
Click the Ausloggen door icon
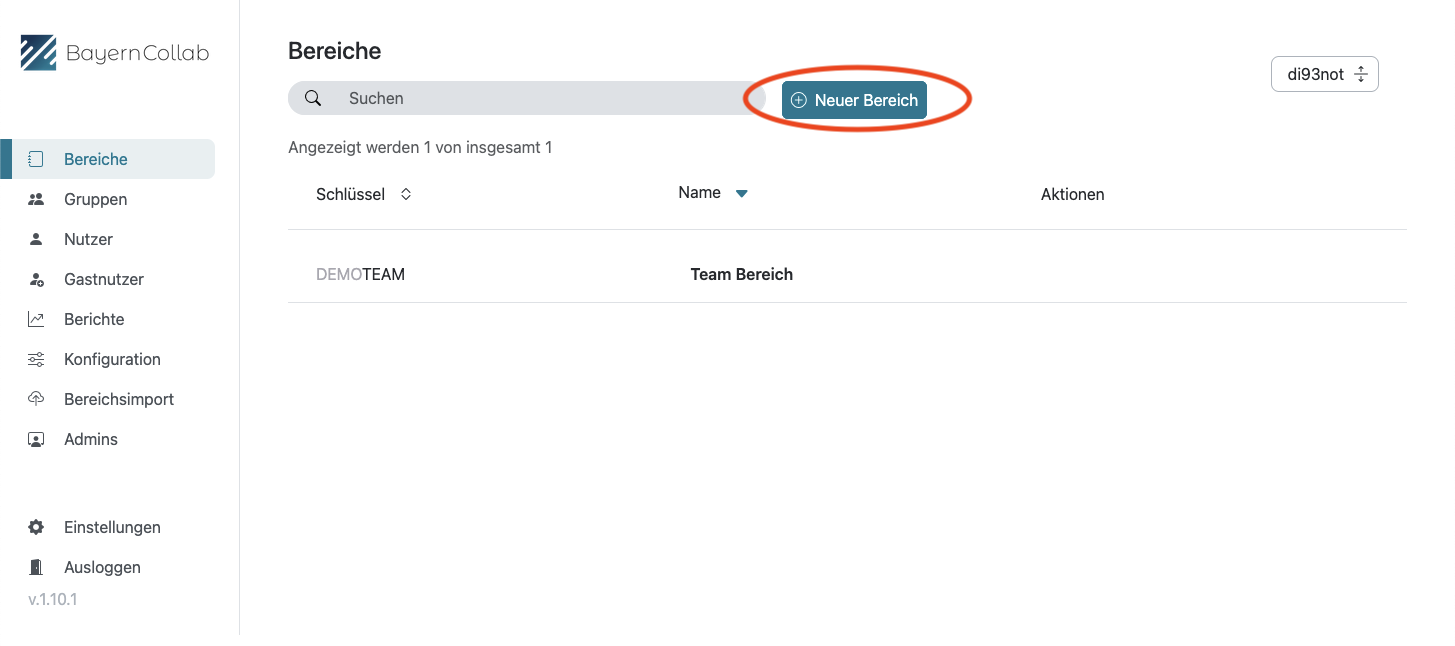tap(36, 567)
